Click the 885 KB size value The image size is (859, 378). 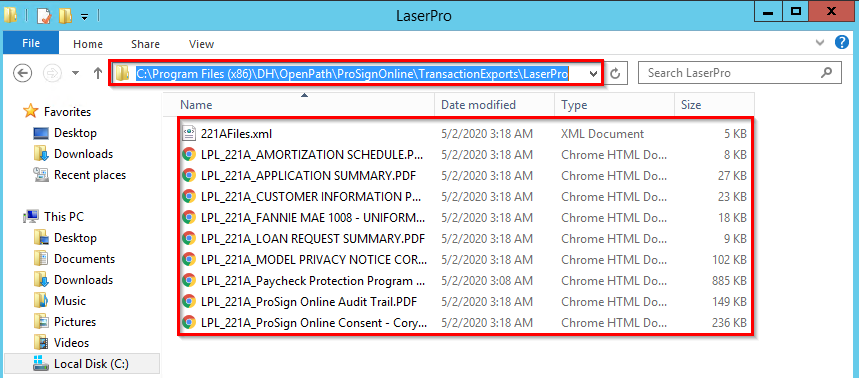[x=728, y=280]
